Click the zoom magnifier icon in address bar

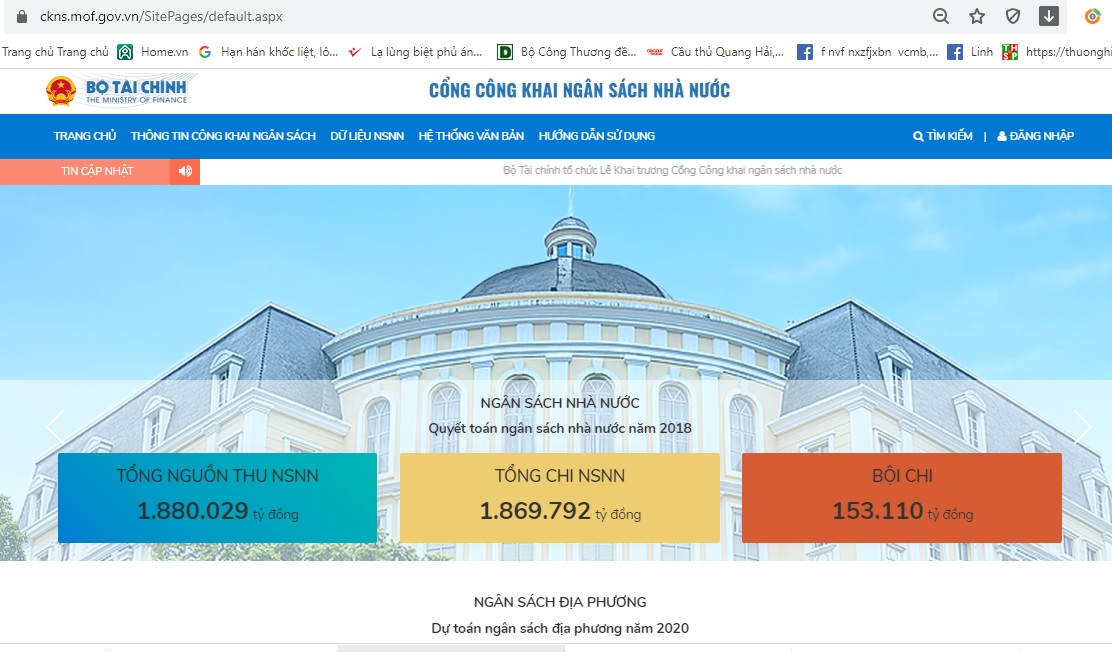[x=941, y=16]
